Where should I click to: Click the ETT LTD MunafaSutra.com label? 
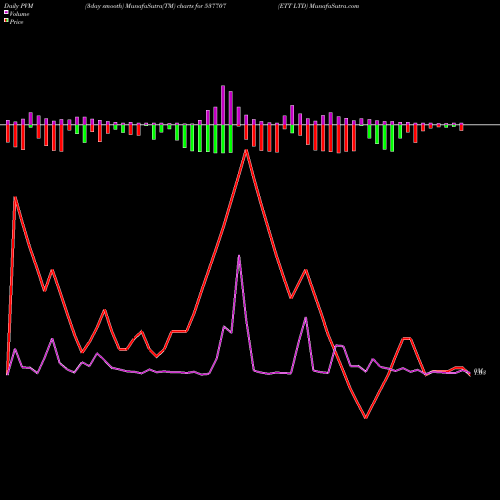point(318,6)
